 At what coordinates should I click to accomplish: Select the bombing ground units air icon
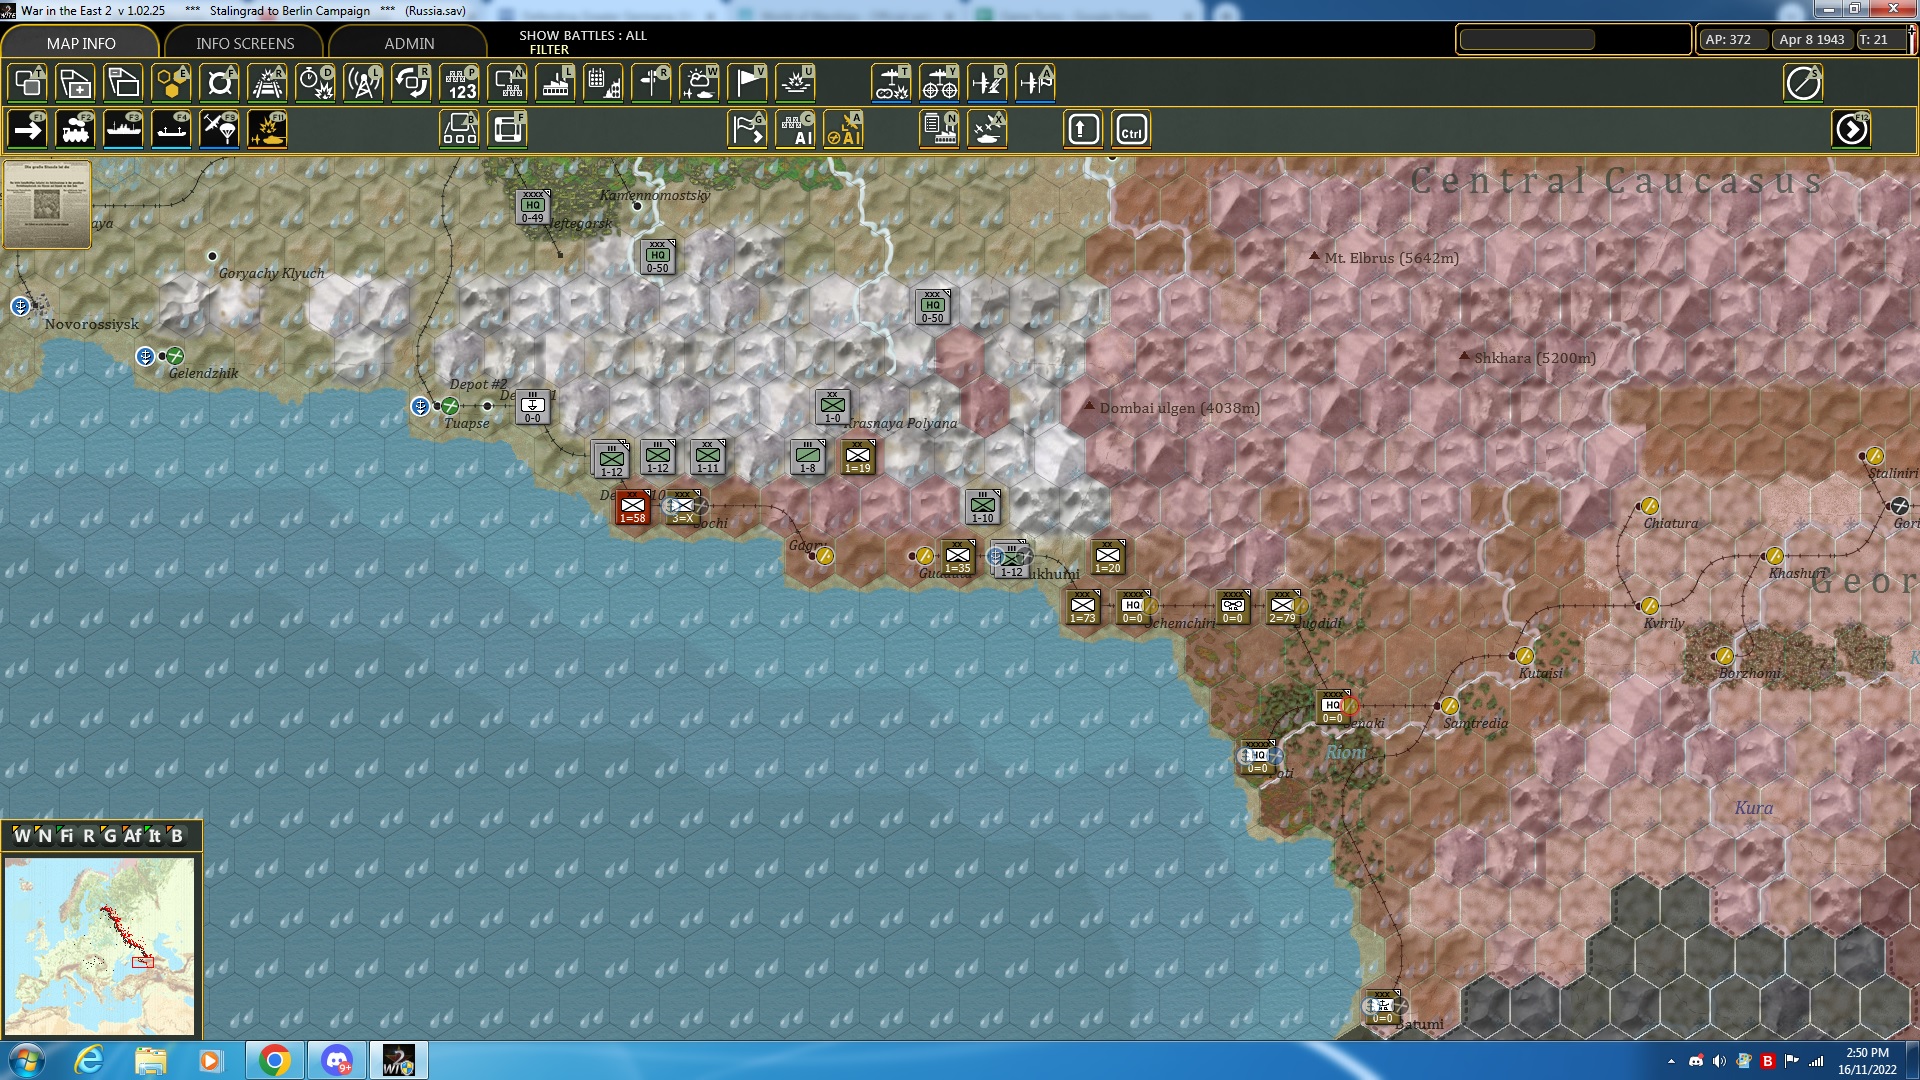tap(892, 83)
